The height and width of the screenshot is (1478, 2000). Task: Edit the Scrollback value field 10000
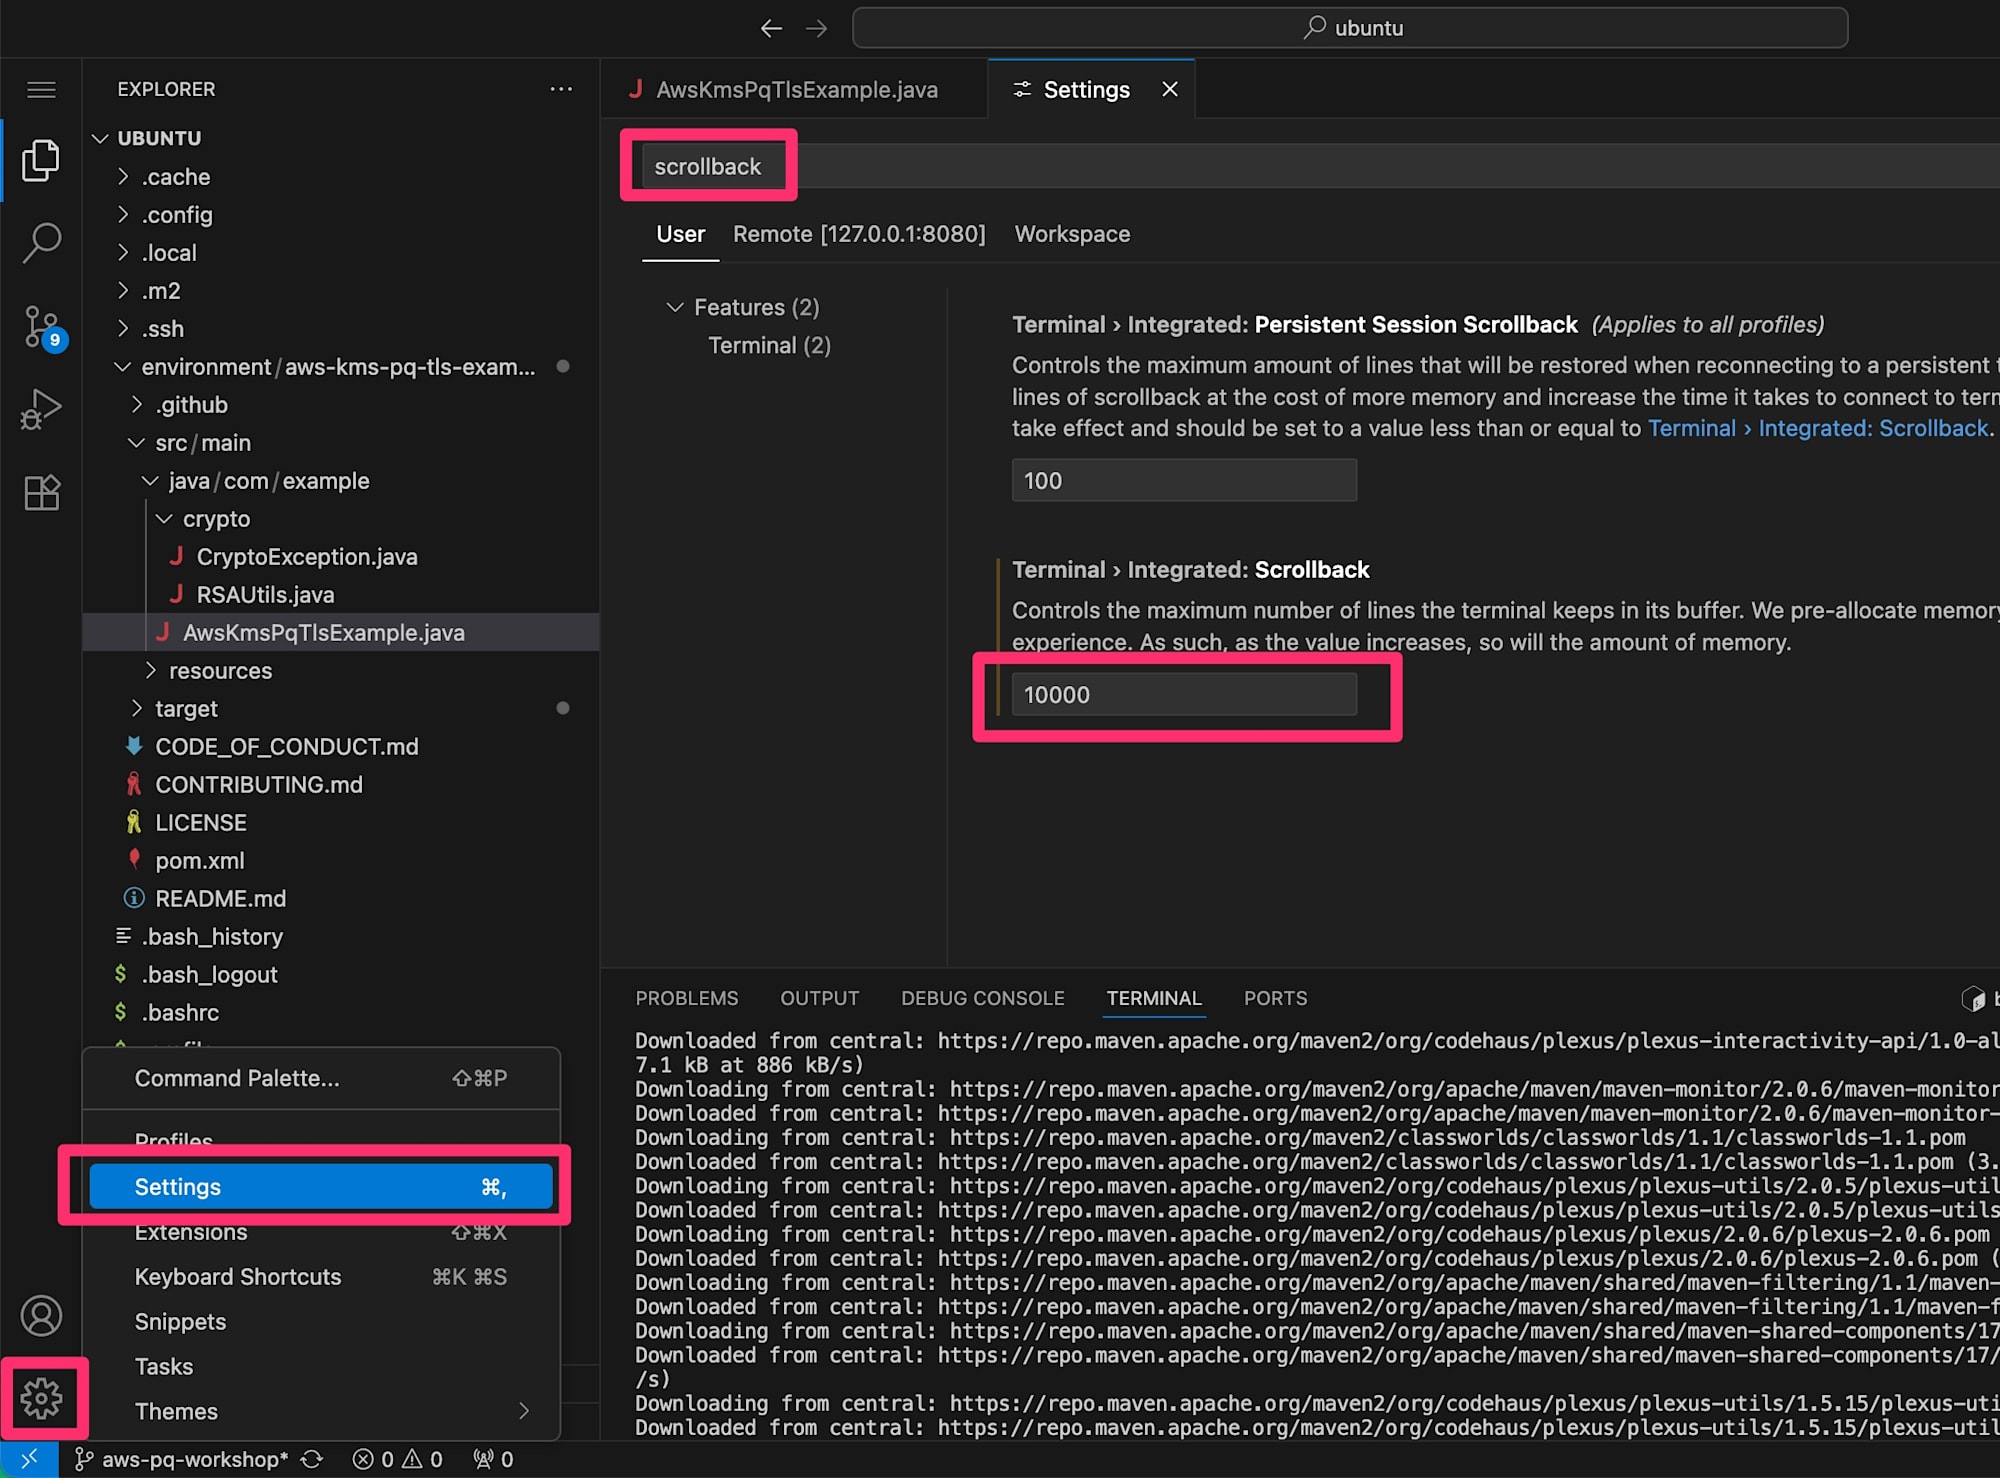pos(1184,695)
